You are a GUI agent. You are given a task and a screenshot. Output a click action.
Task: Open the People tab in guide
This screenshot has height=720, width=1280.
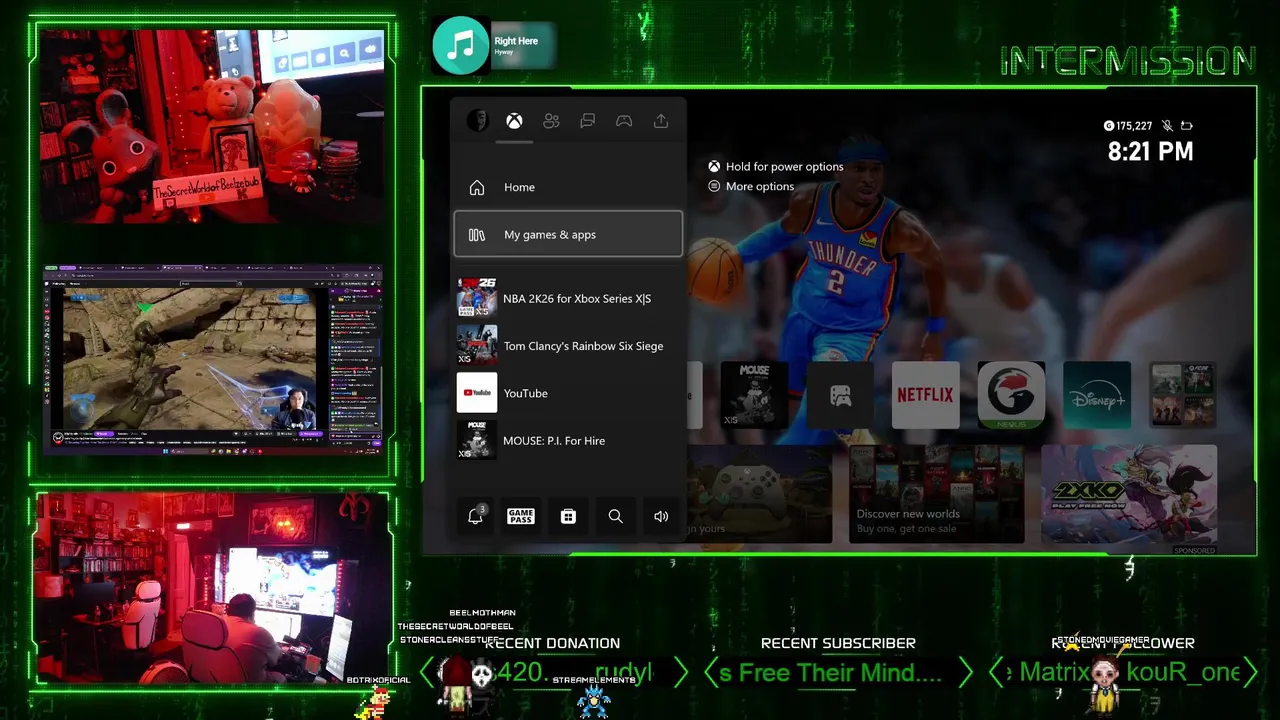pyautogui.click(x=551, y=121)
